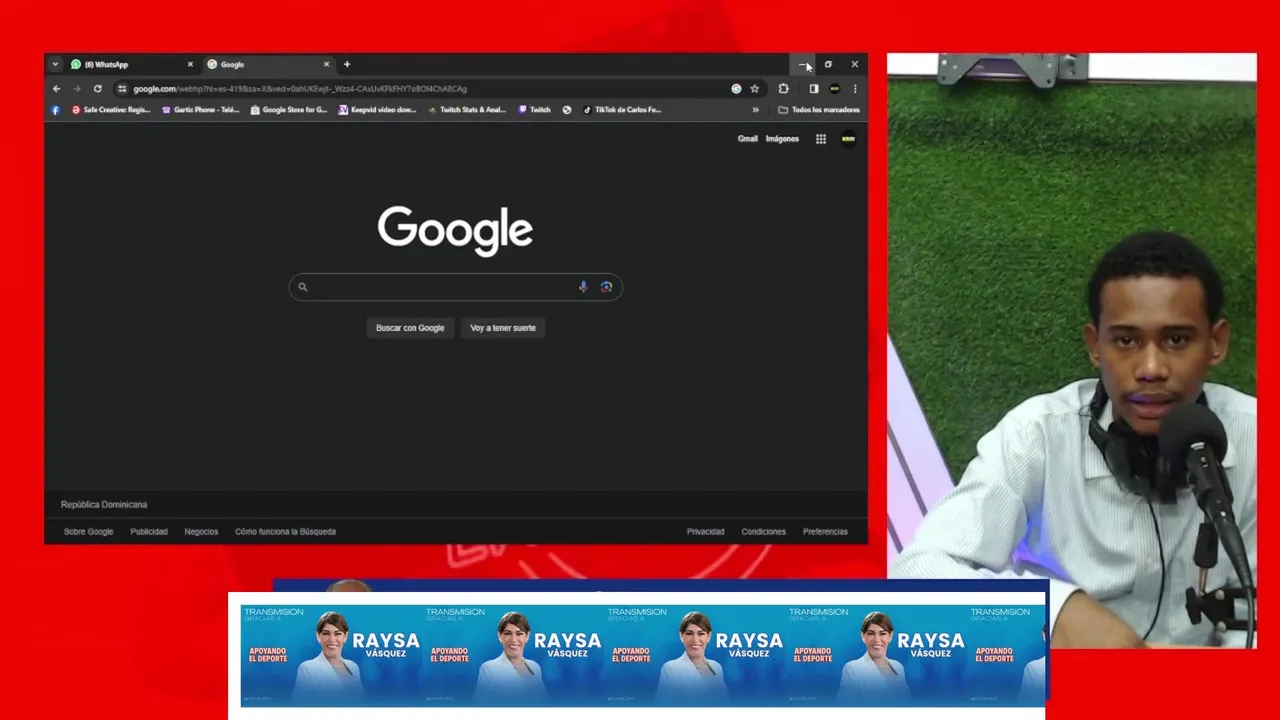The width and height of the screenshot is (1280, 720).
Task: Open Keepvid video downloader bookmark
Action: [378, 110]
